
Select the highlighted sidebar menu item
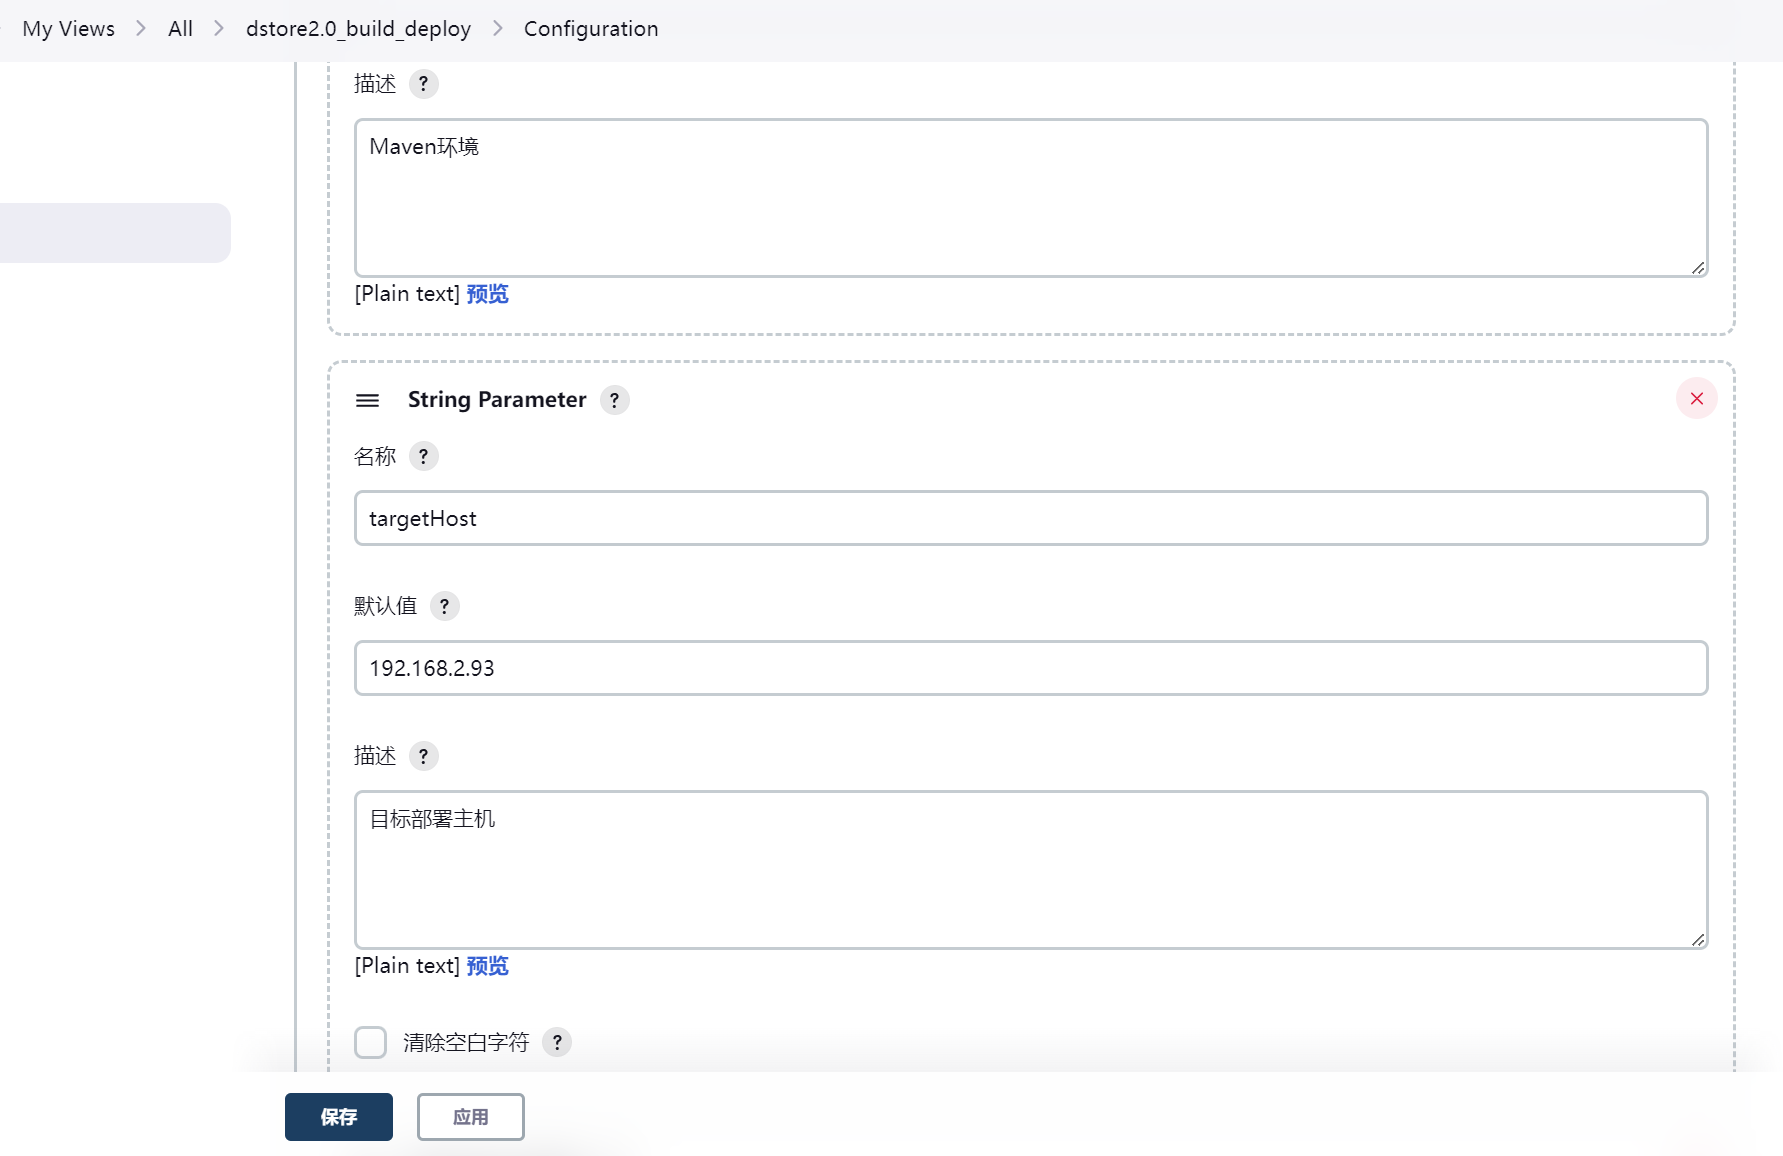click(113, 233)
